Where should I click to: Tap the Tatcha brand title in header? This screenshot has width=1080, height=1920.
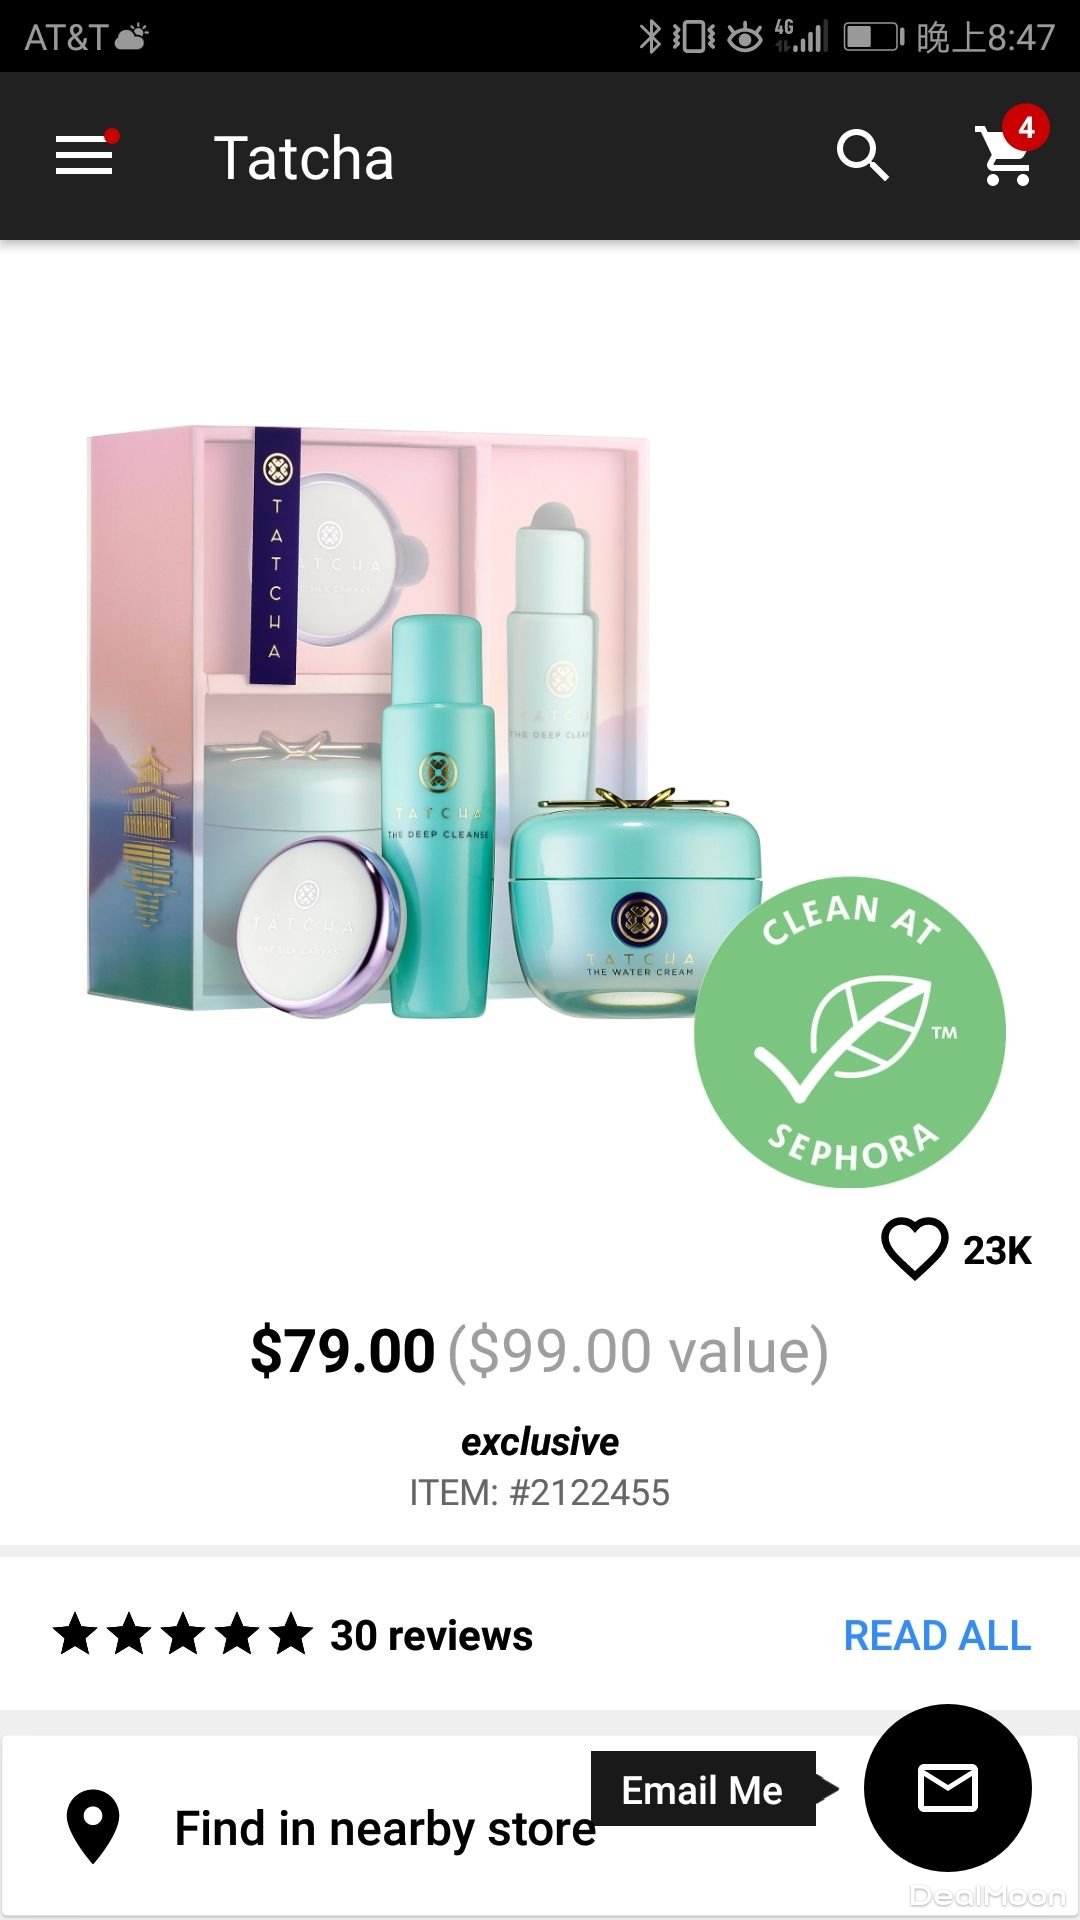tap(304, 158)
